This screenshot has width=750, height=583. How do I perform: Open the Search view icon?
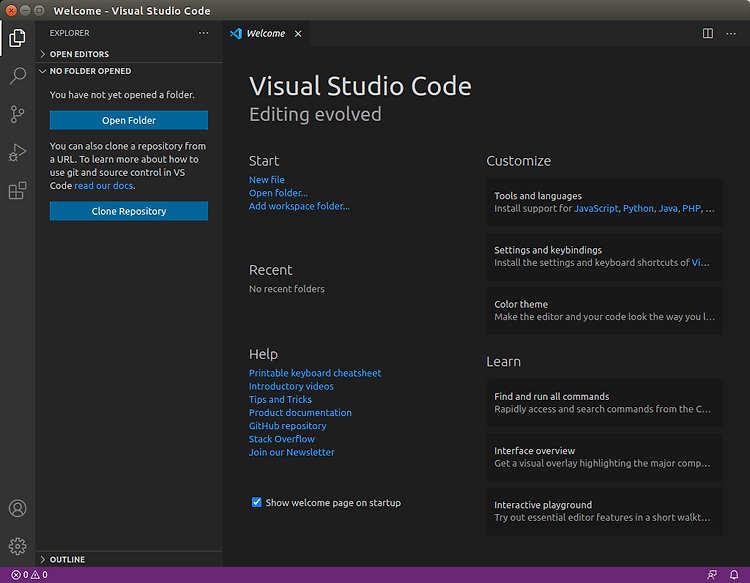tap(17, 76)
